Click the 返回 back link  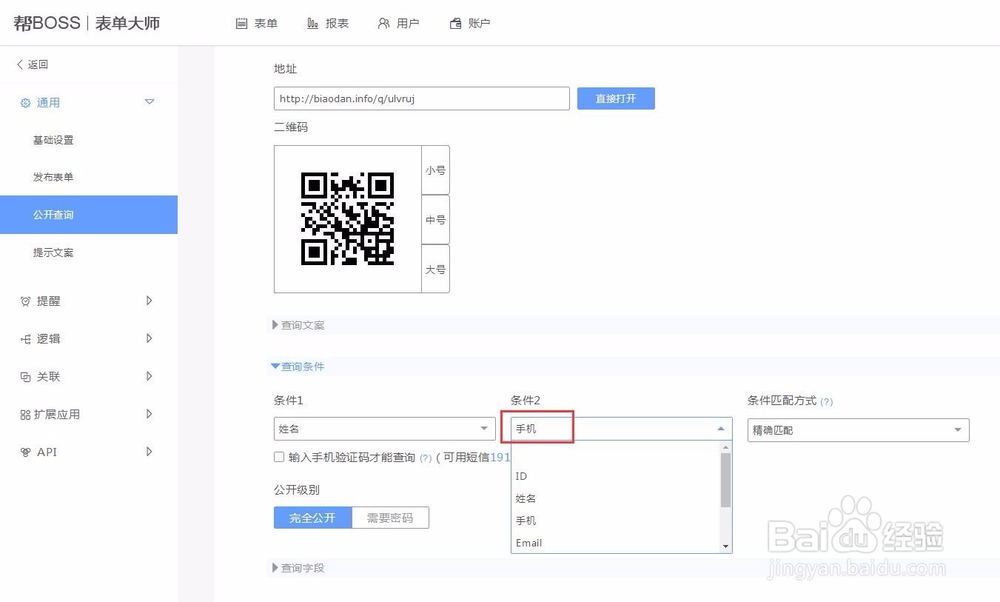(x=32, y=64)
